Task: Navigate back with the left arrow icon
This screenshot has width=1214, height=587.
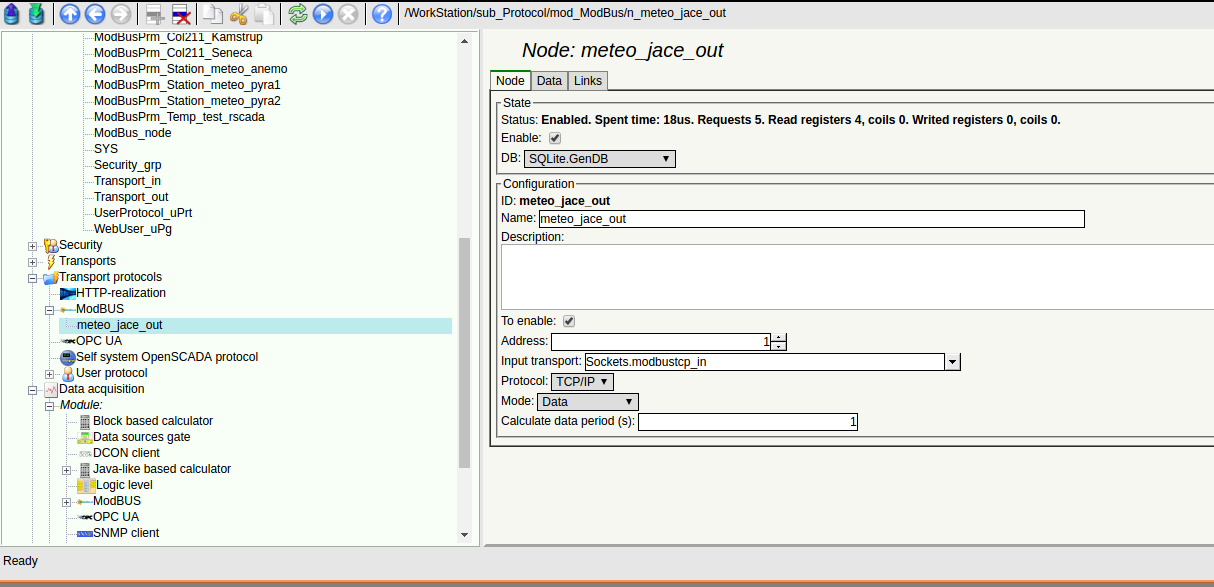Action: coord(95,14)
